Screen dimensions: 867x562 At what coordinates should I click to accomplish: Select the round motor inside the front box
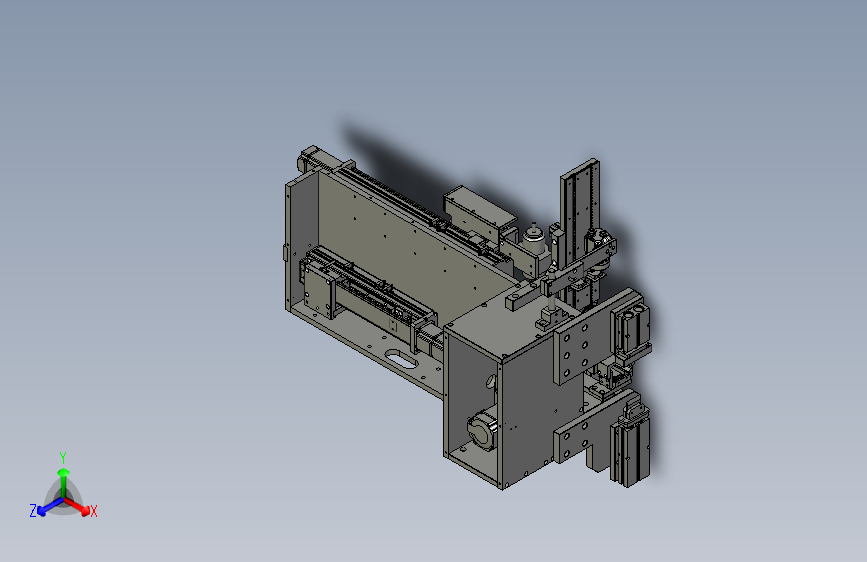click(482, 429)
